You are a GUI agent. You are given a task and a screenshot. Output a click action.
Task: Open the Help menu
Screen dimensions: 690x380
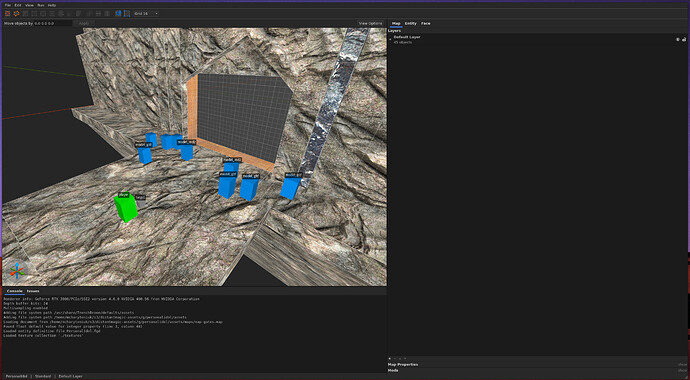point(52,5)
